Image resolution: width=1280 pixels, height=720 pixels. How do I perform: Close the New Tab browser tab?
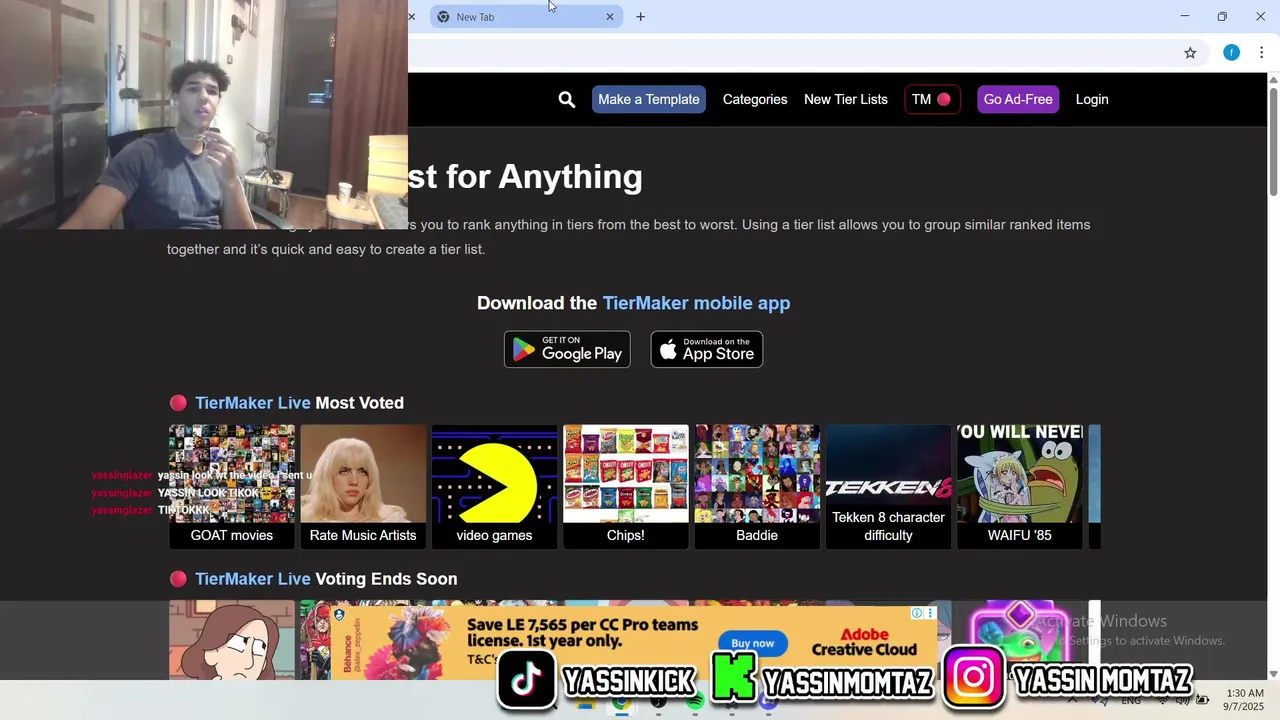coord(610,17)
